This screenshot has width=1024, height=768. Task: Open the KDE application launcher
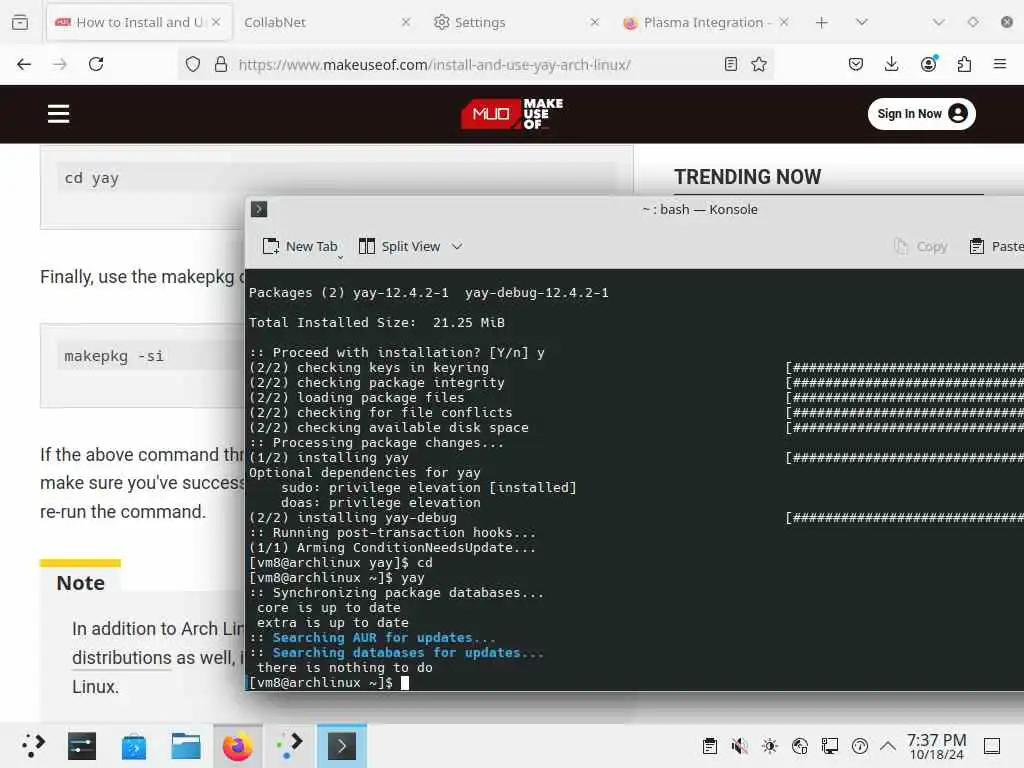tap(33, 746)
